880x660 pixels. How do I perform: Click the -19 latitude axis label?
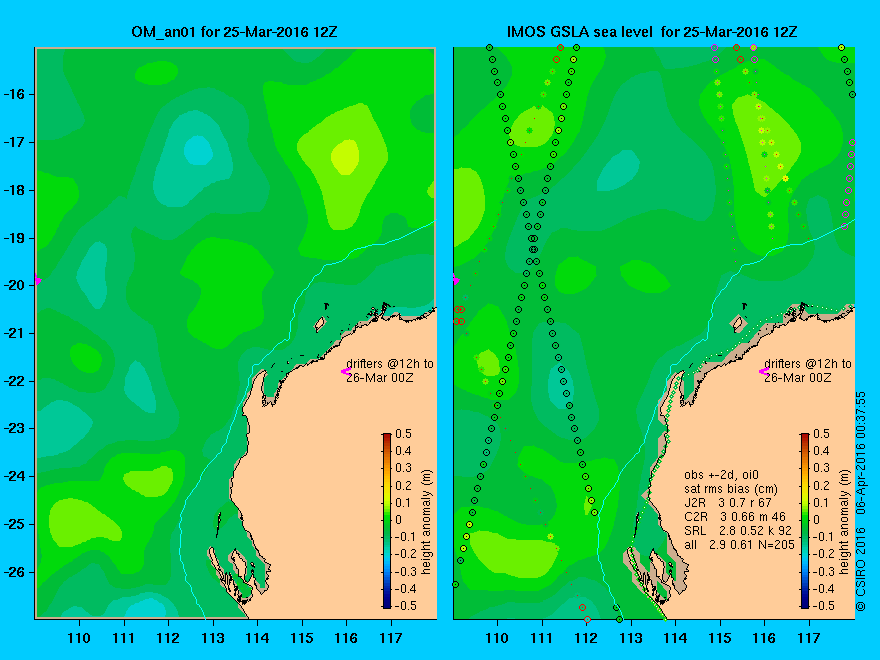(x=15, y=238)
